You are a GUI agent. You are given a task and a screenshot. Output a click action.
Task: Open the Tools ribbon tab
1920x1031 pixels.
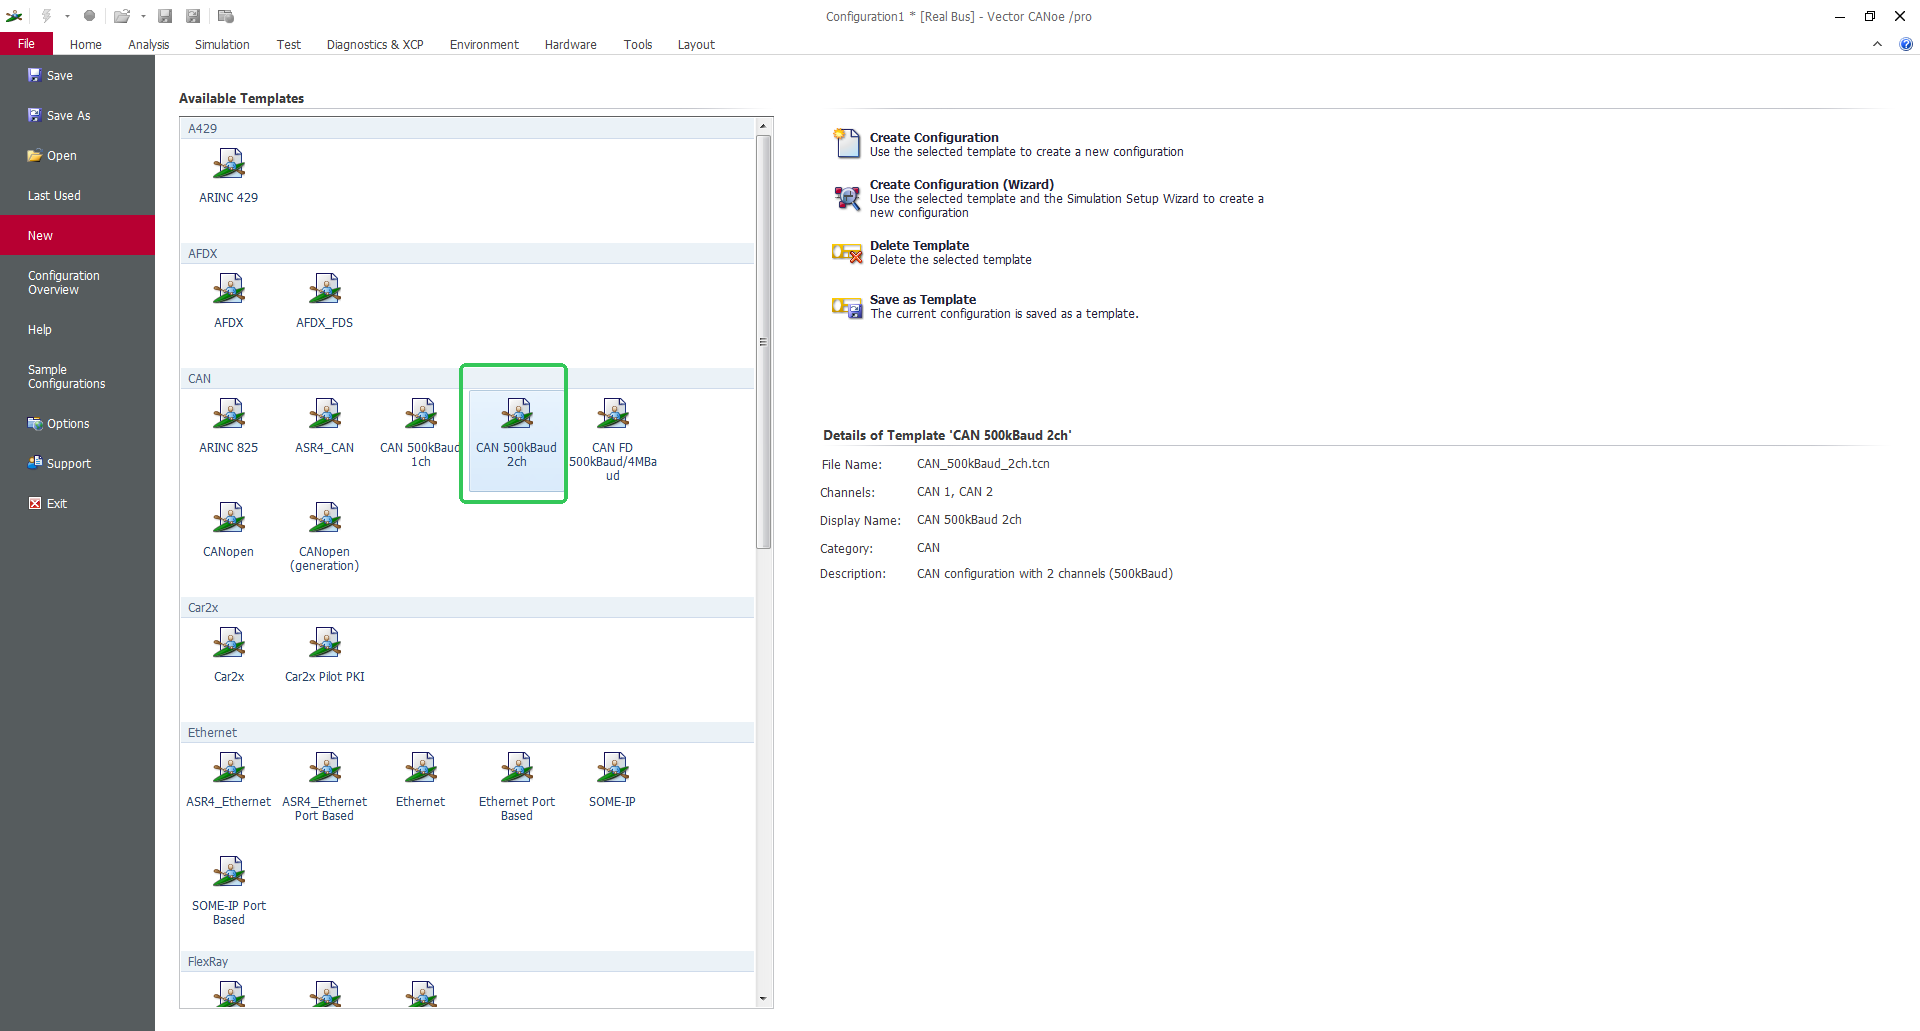coord(637,45)
